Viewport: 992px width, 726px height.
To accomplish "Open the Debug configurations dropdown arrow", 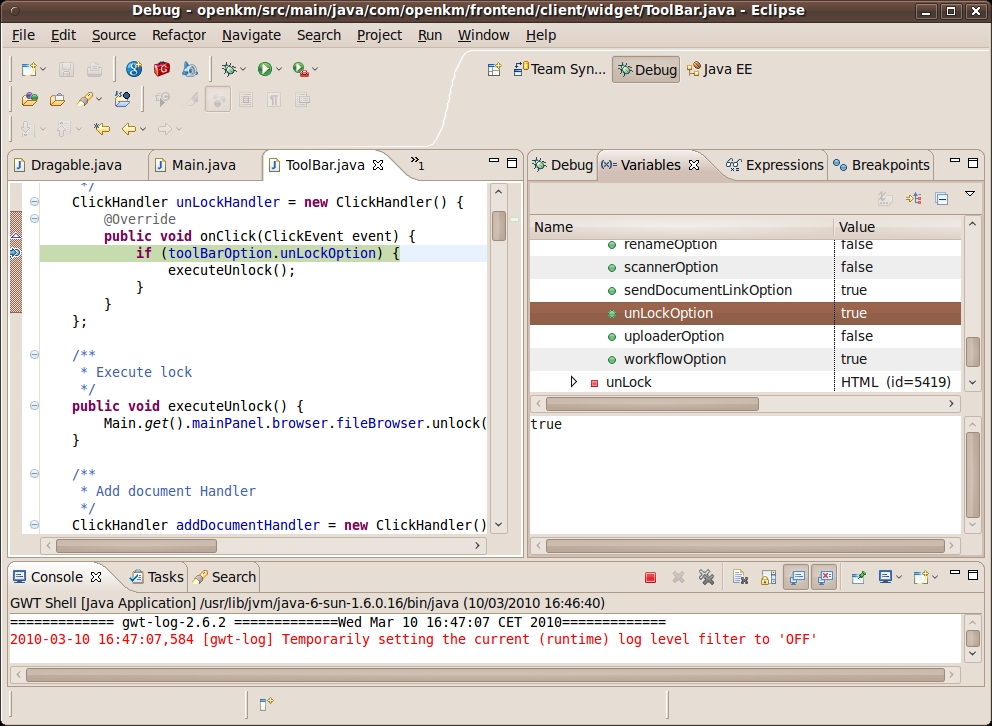I will coord(243,70).
